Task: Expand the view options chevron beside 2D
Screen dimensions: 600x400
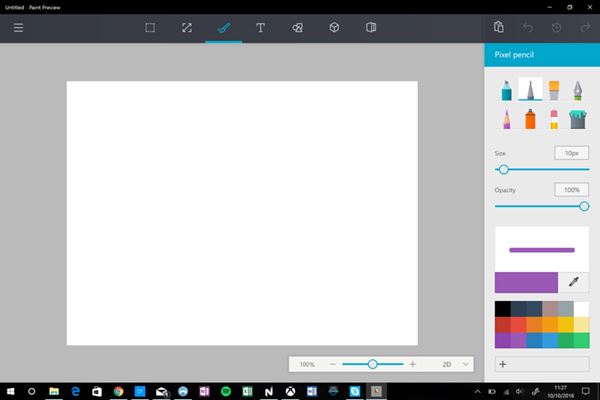Action: tap(466, 364)
